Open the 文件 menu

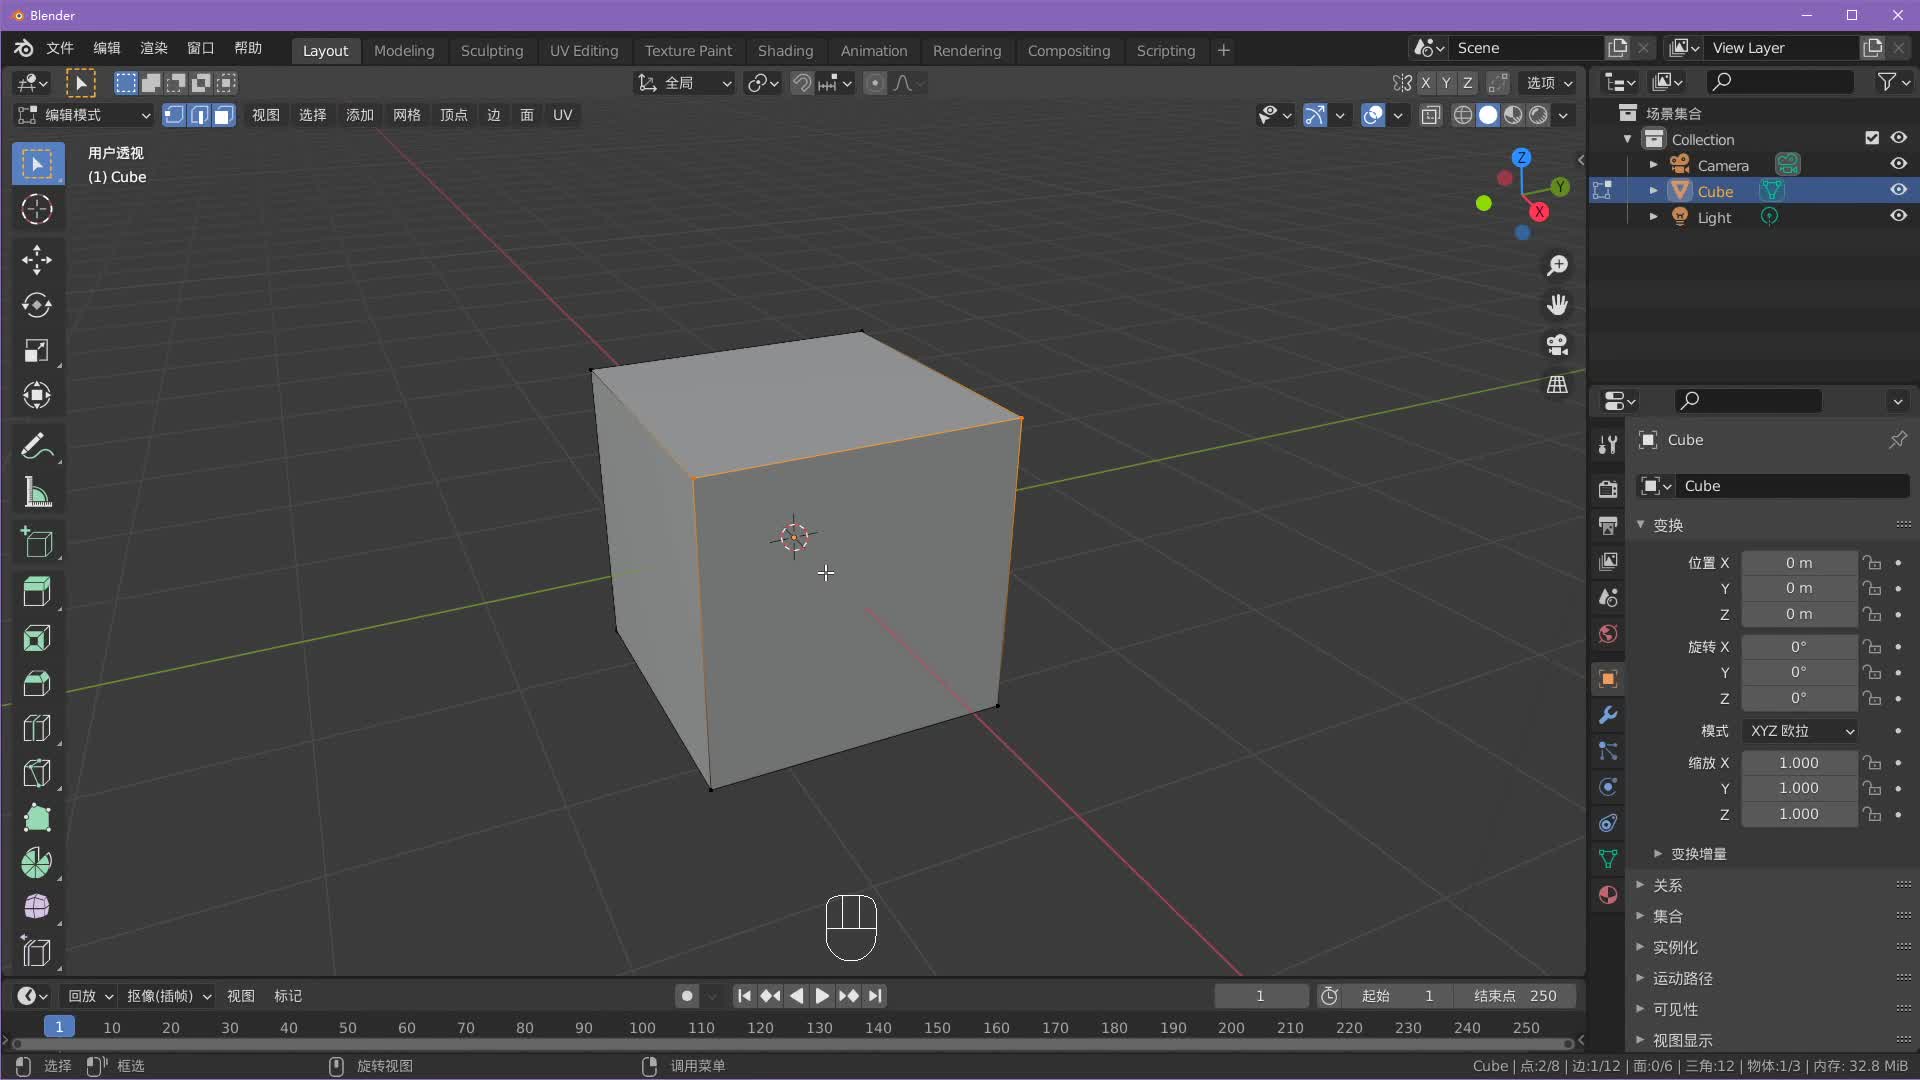pos(60,48)
